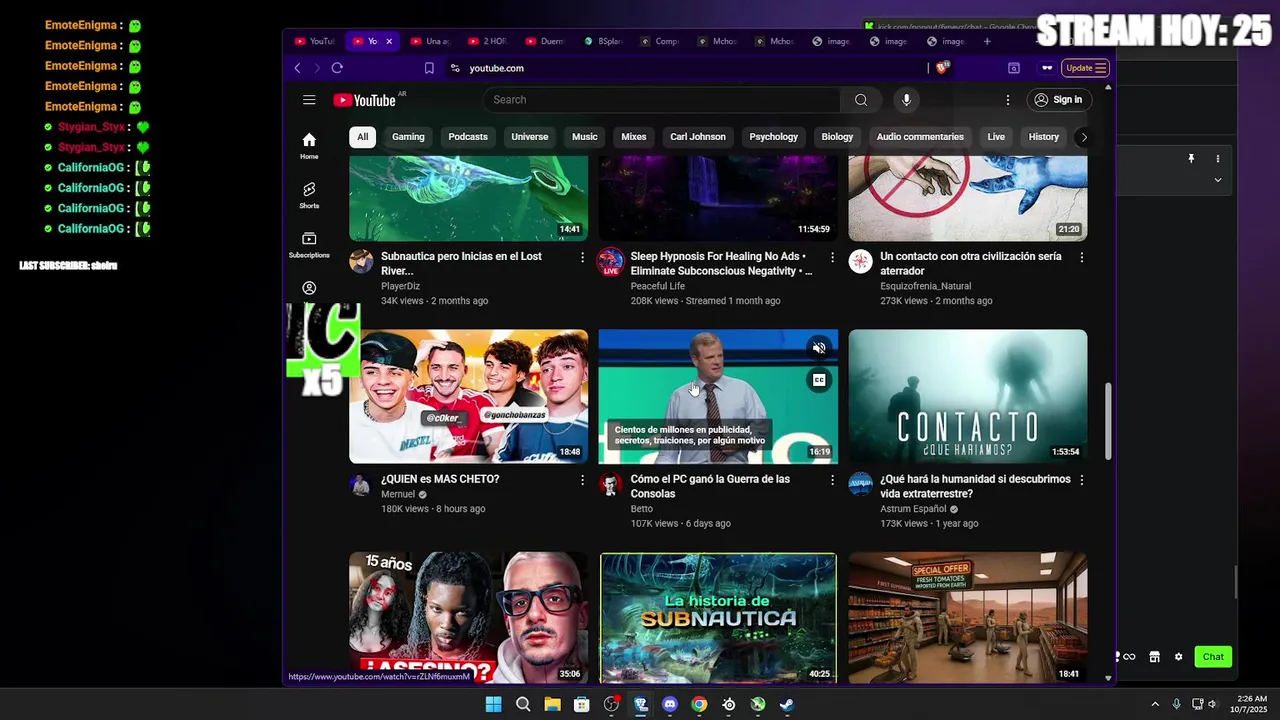Go back in the browser
This screenshot has width=1280, height=720.
pyautogui.click(x=297, y=68)
